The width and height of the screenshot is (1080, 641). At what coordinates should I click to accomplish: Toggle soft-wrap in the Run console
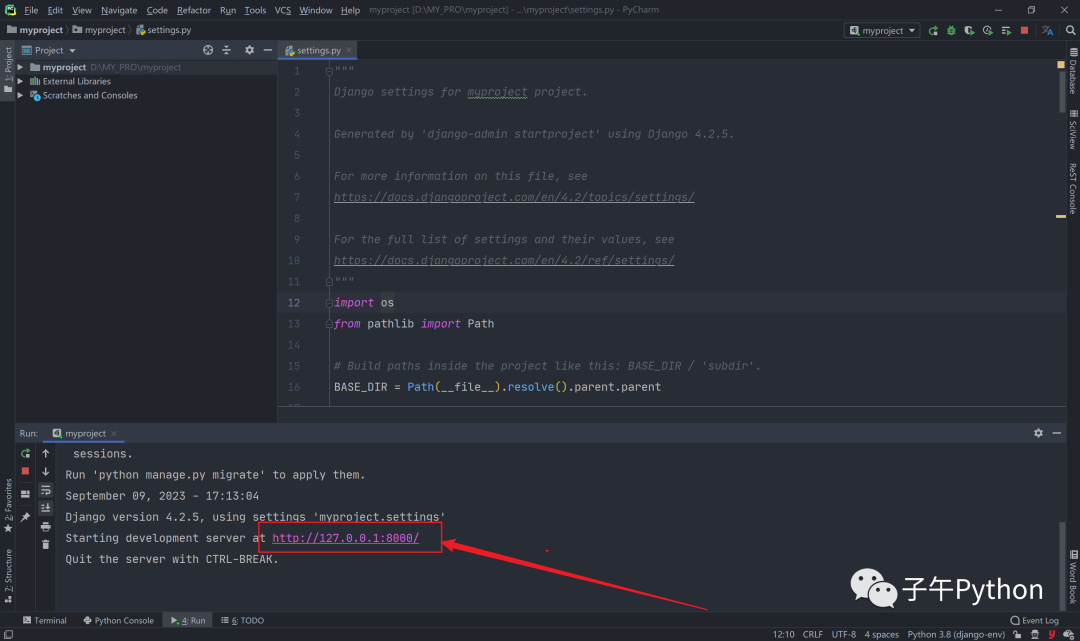pyautogui.click(x=45, y=490)
